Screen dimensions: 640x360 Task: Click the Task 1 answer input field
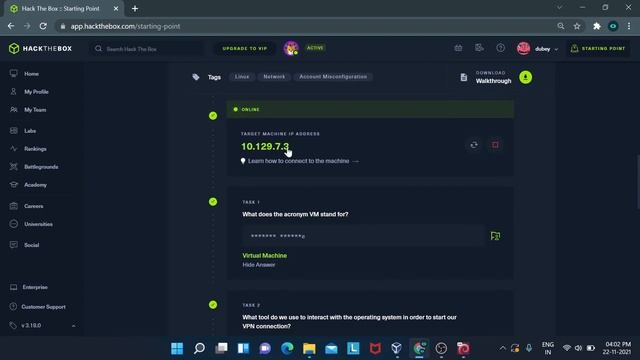363,236
